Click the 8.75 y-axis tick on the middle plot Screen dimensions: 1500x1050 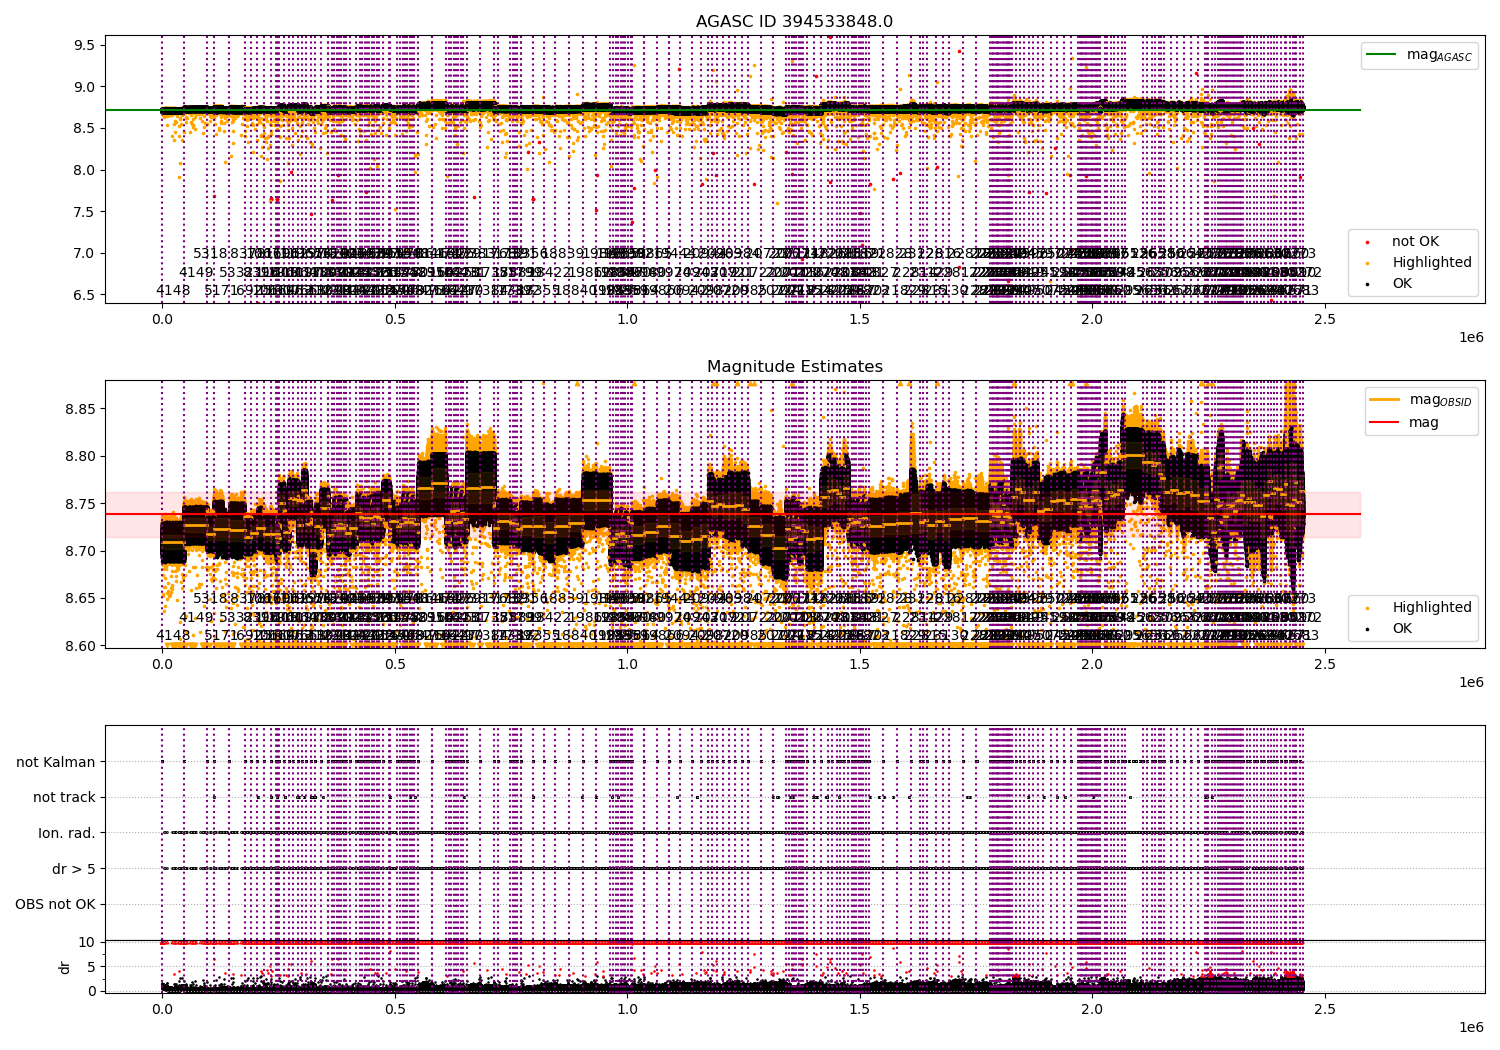(80, 504)
